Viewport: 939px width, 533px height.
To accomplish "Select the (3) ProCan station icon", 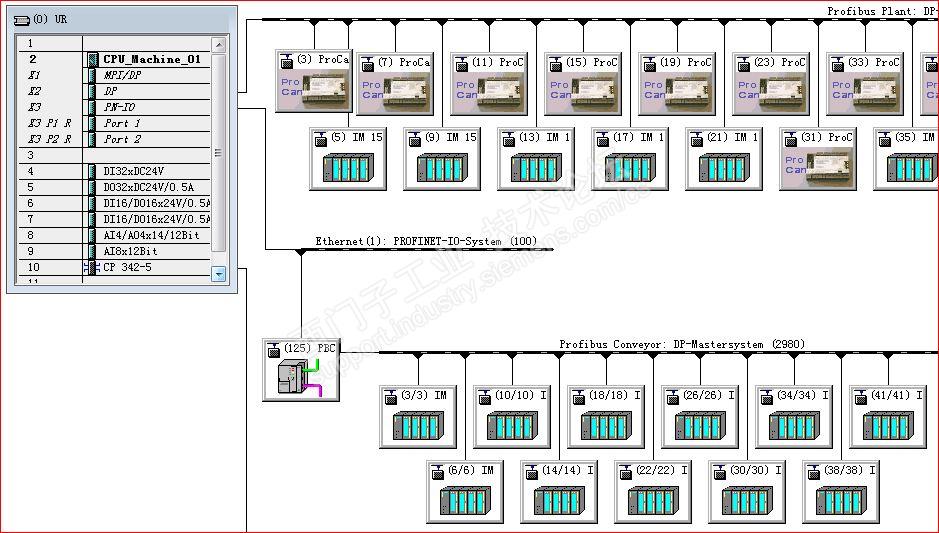I will pos(314,81).
